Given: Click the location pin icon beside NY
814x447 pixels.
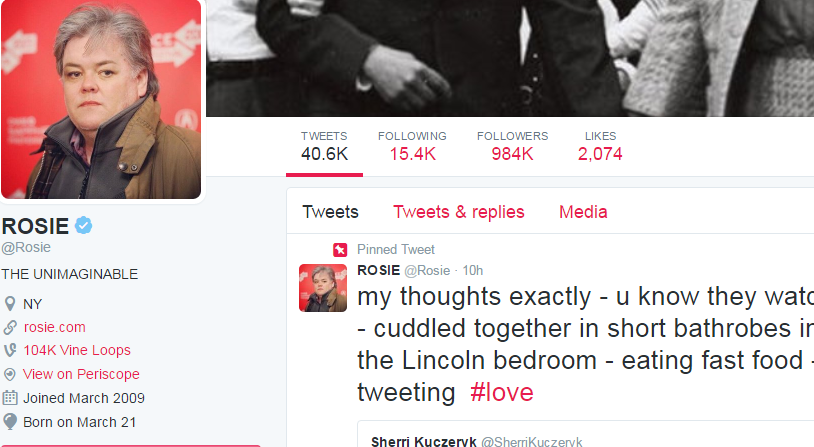Looking at the screenshot, I should 10,304.
